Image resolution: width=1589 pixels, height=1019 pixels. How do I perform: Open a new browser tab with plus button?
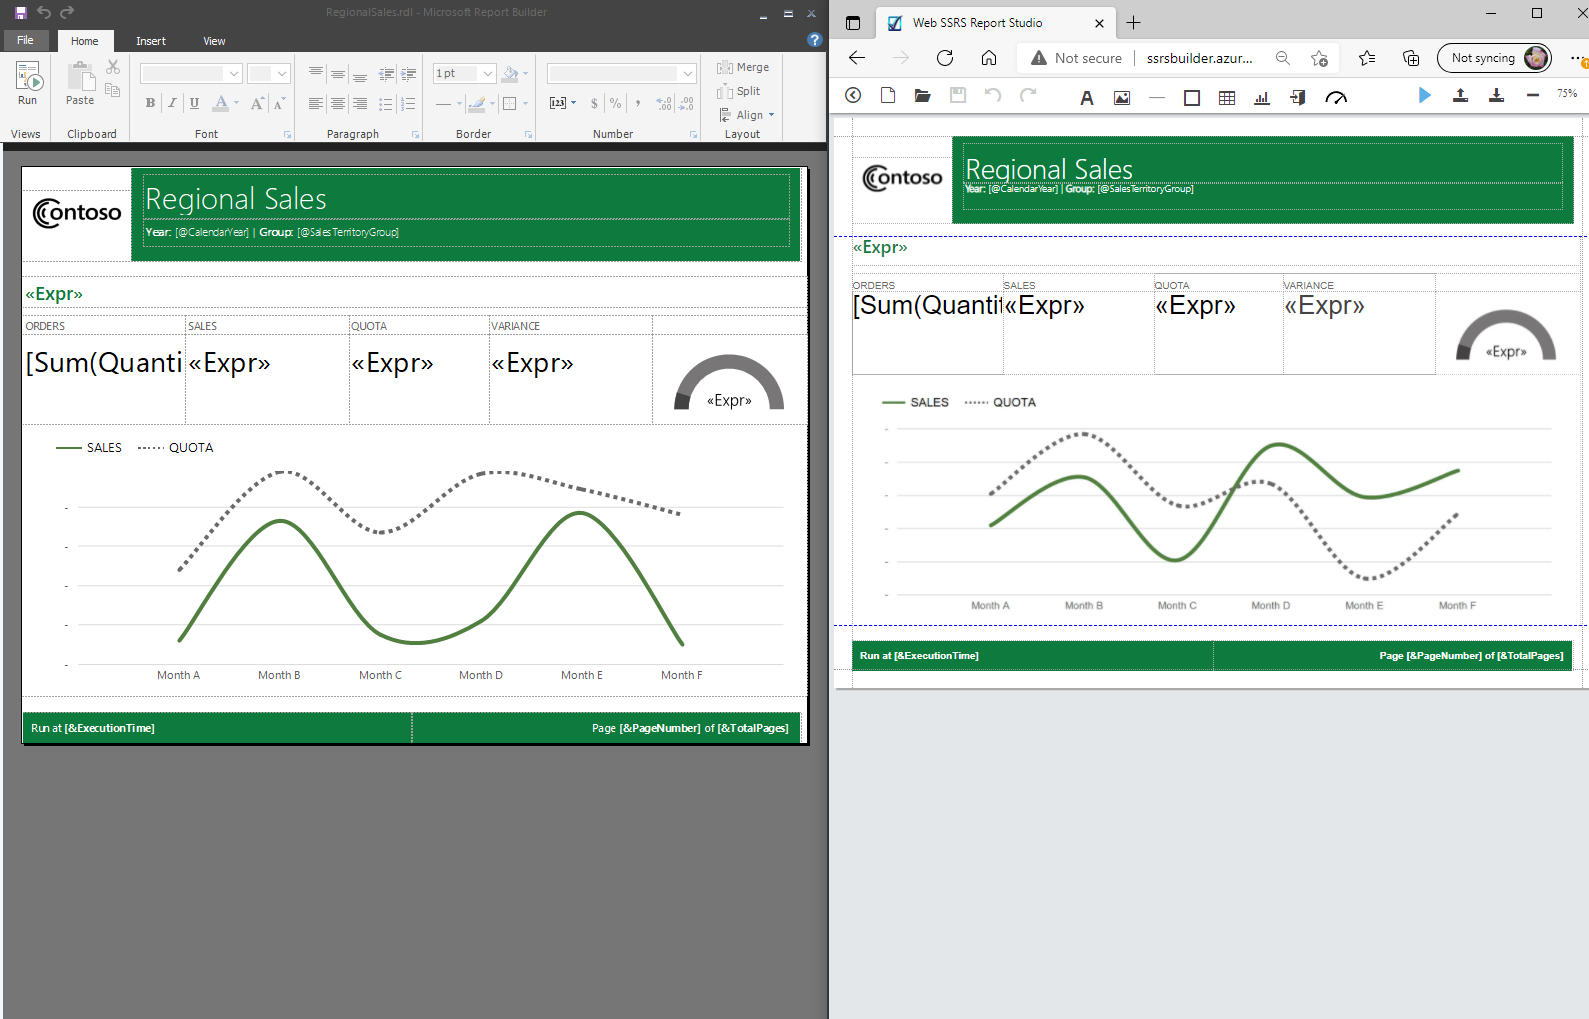point(1133,23)
